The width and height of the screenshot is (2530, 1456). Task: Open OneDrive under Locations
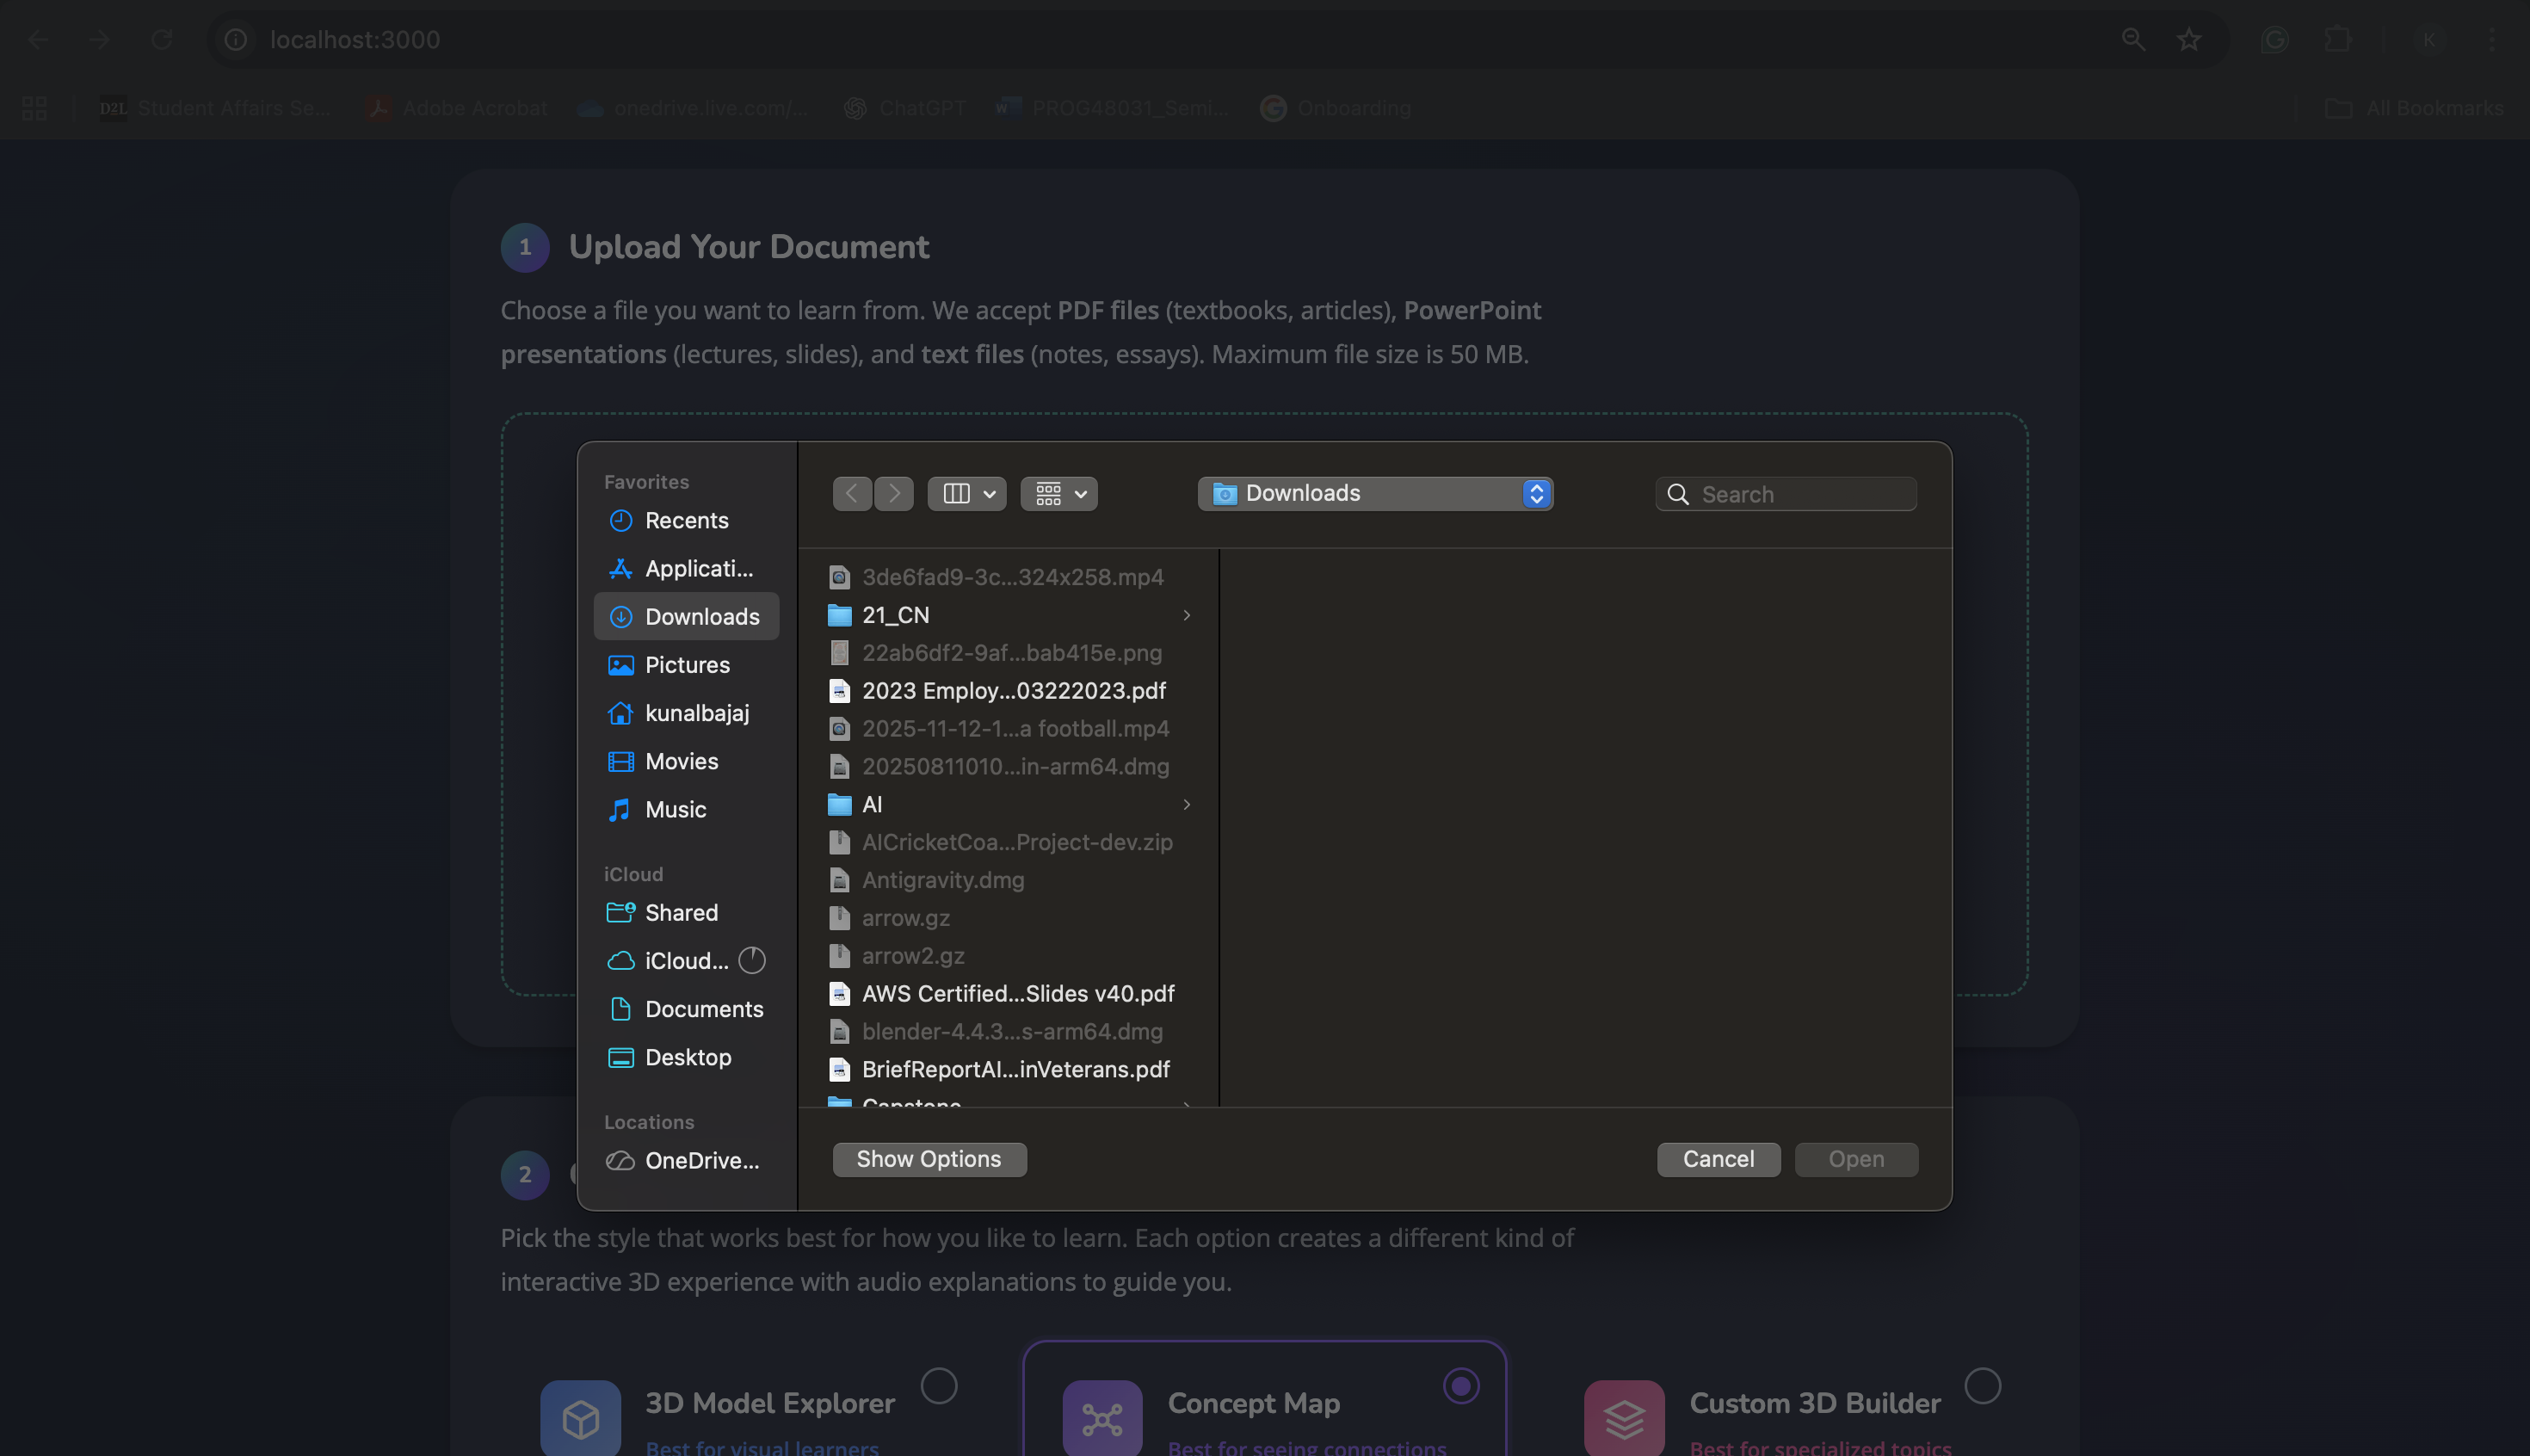tap(701, 1161)
